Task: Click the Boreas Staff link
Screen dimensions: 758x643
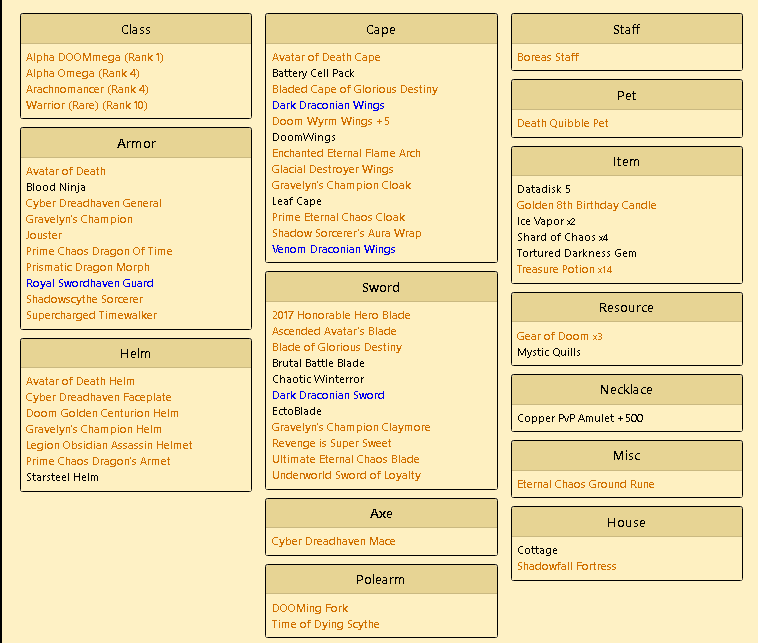Action: pyautogui.click(x=548, y=57)
